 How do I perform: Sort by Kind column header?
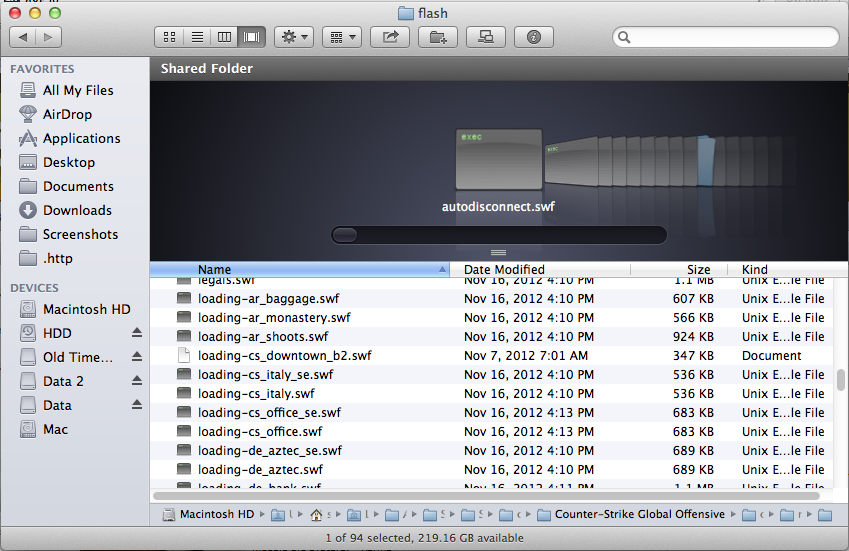coord(788,269)
